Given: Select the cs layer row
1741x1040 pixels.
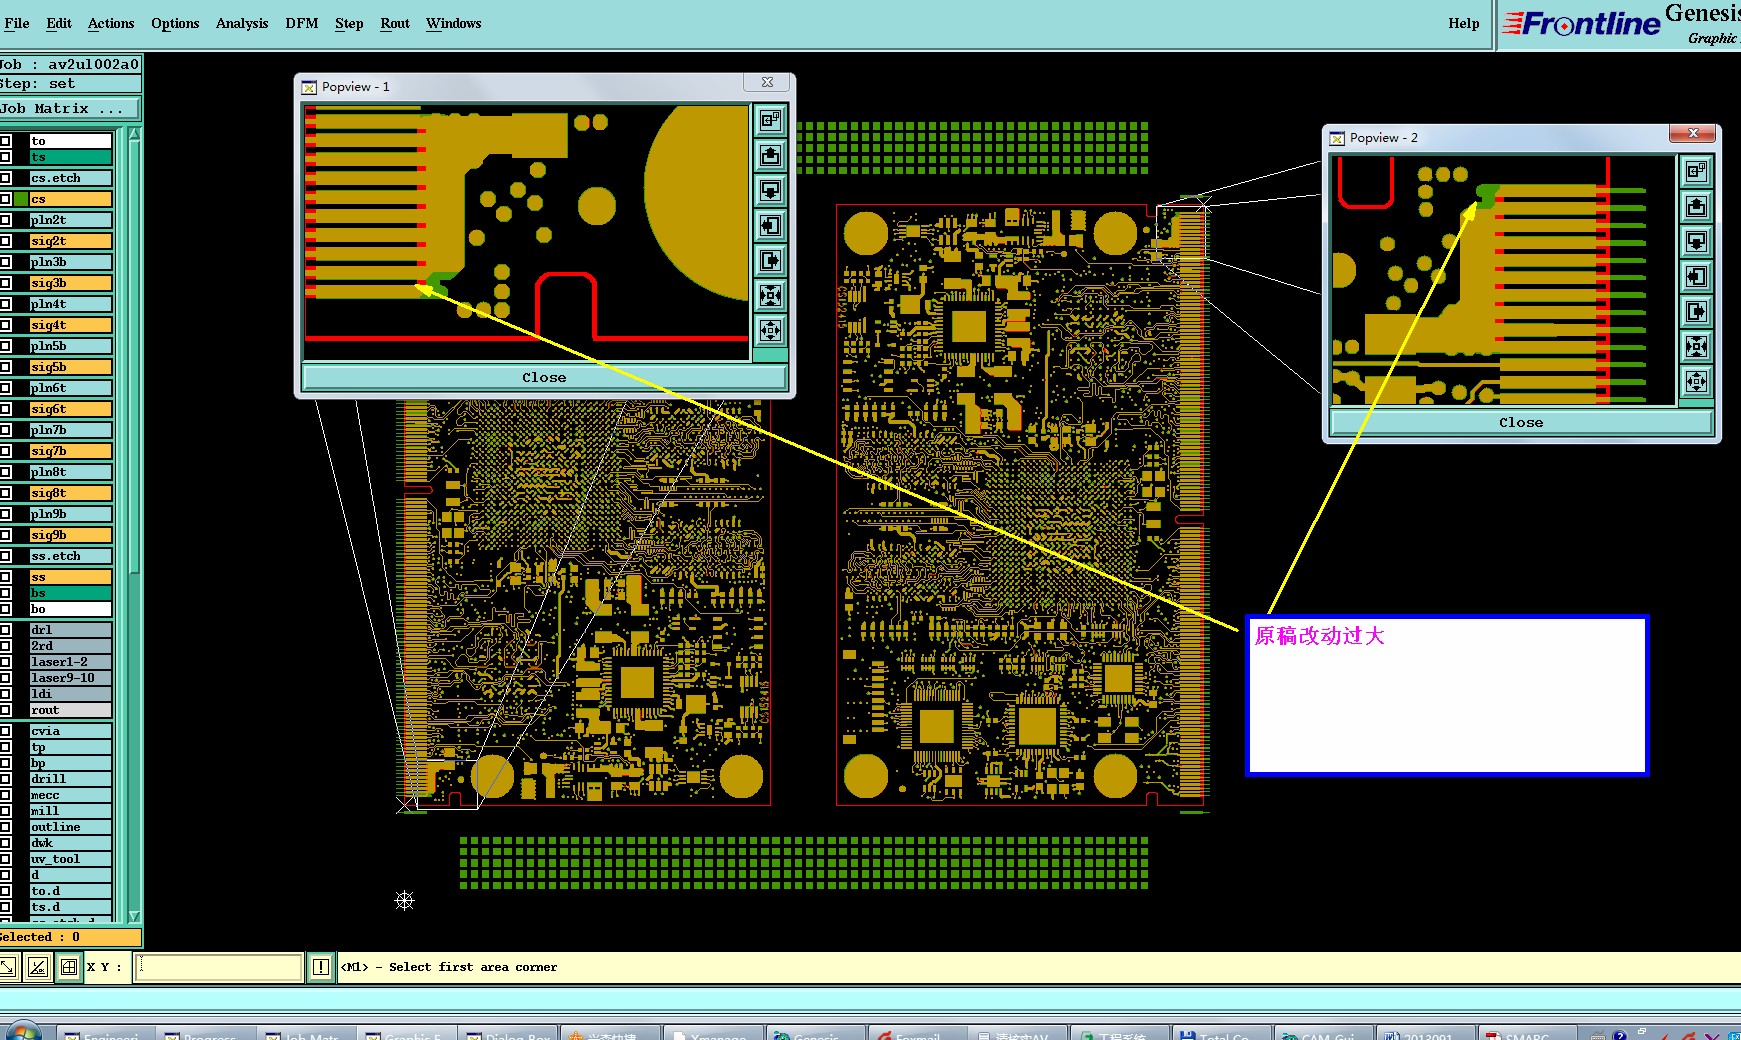Looking at the screenshot, I should pos(70,199).
